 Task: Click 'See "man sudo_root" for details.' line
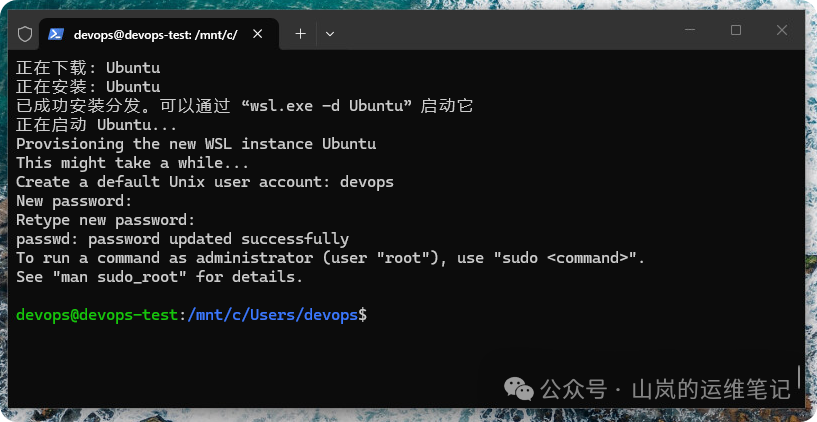pyautogui.click(x=159, y=277)
